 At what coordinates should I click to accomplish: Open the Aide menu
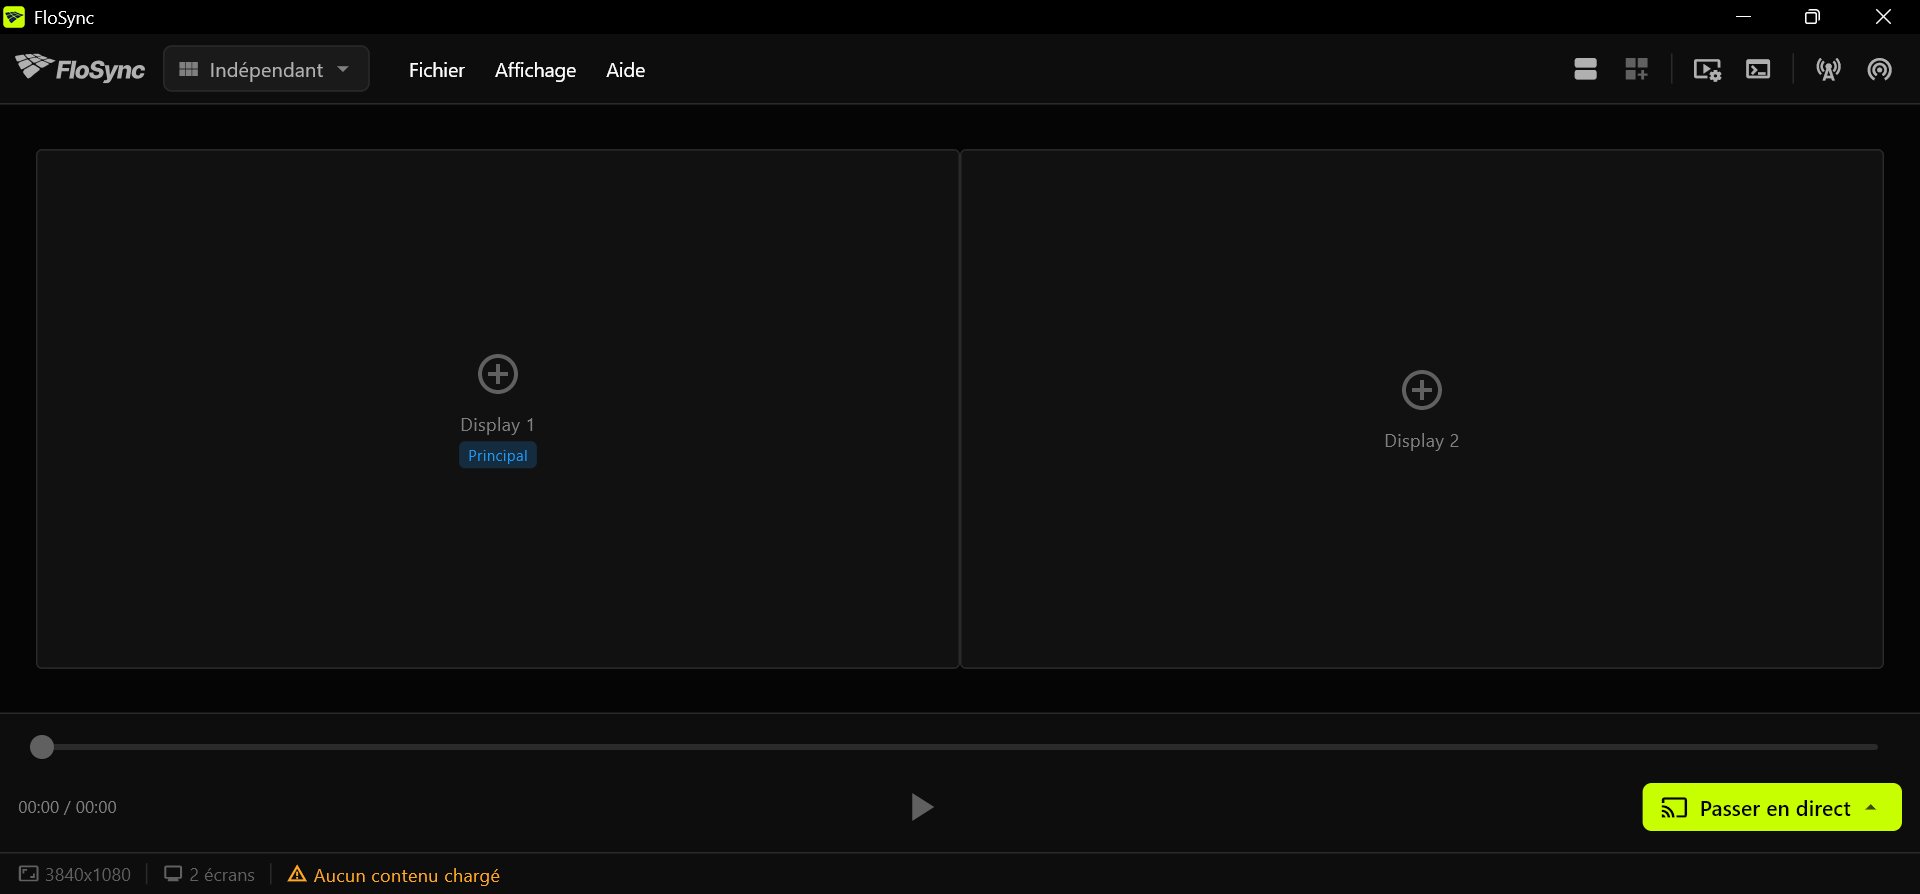coord(625,70)
